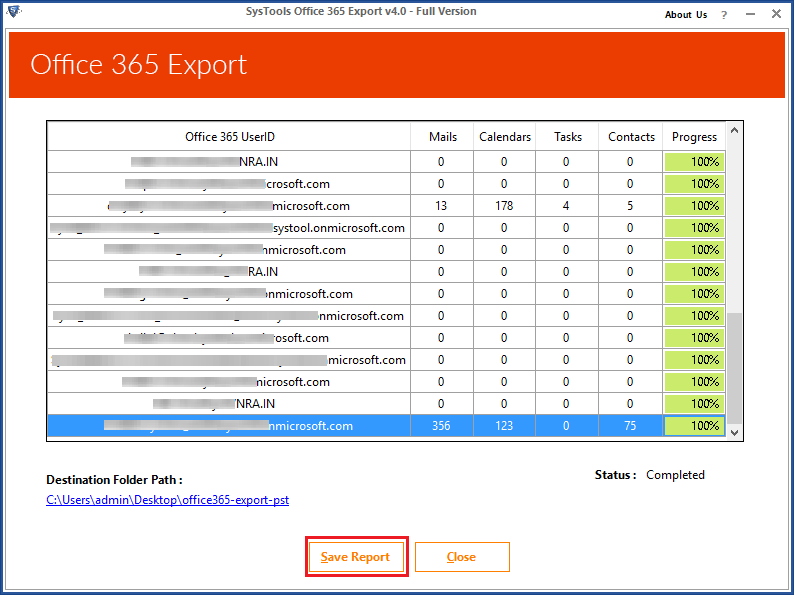This screenshot has width=794, height=595.
Task: Click the Close button
Action: pyautogui.click(x=462, y=557)
